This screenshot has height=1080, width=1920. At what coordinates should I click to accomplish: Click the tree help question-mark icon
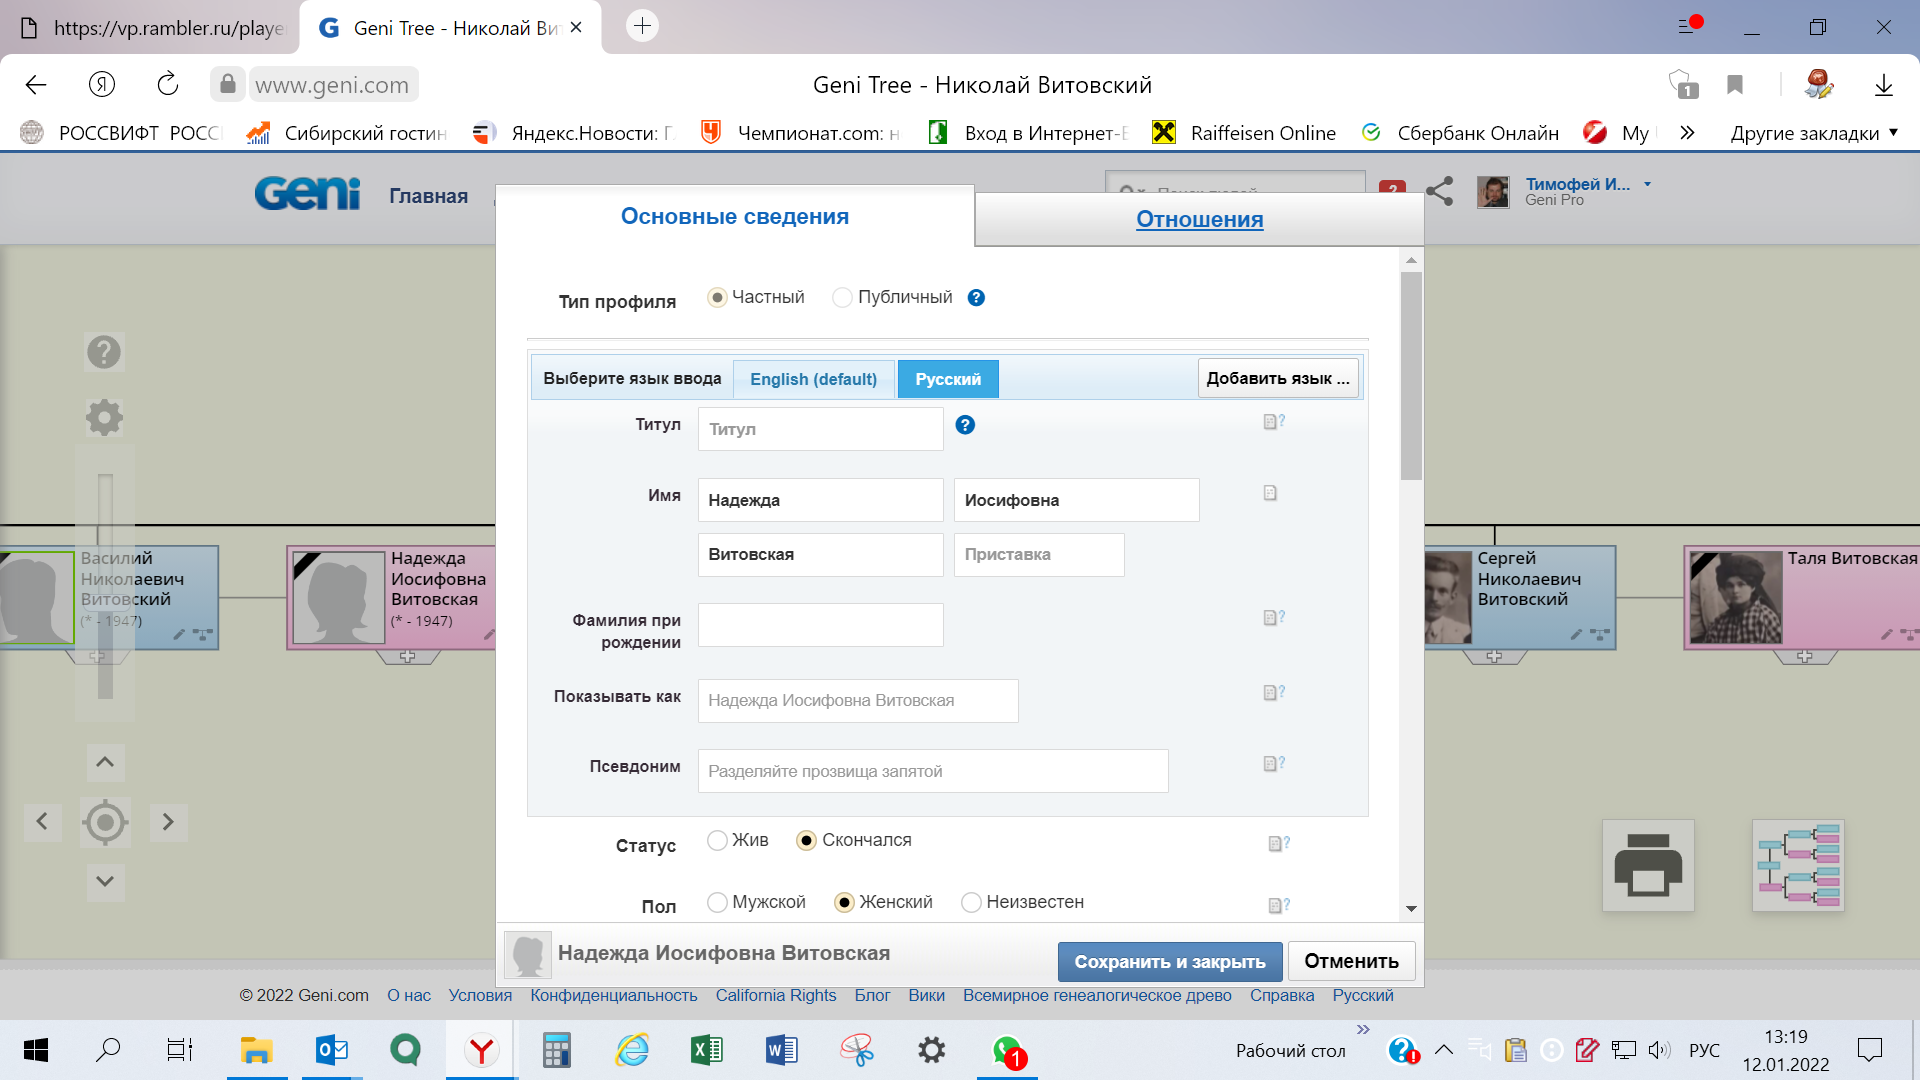[104, 352]
